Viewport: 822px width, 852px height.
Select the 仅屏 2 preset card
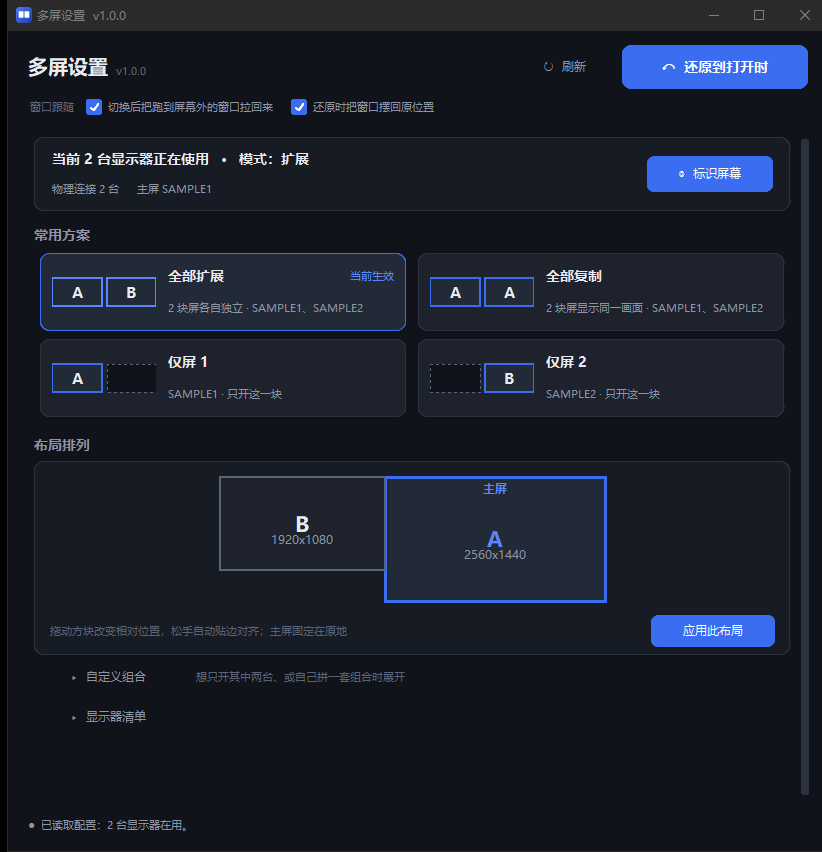pos(601,378)
